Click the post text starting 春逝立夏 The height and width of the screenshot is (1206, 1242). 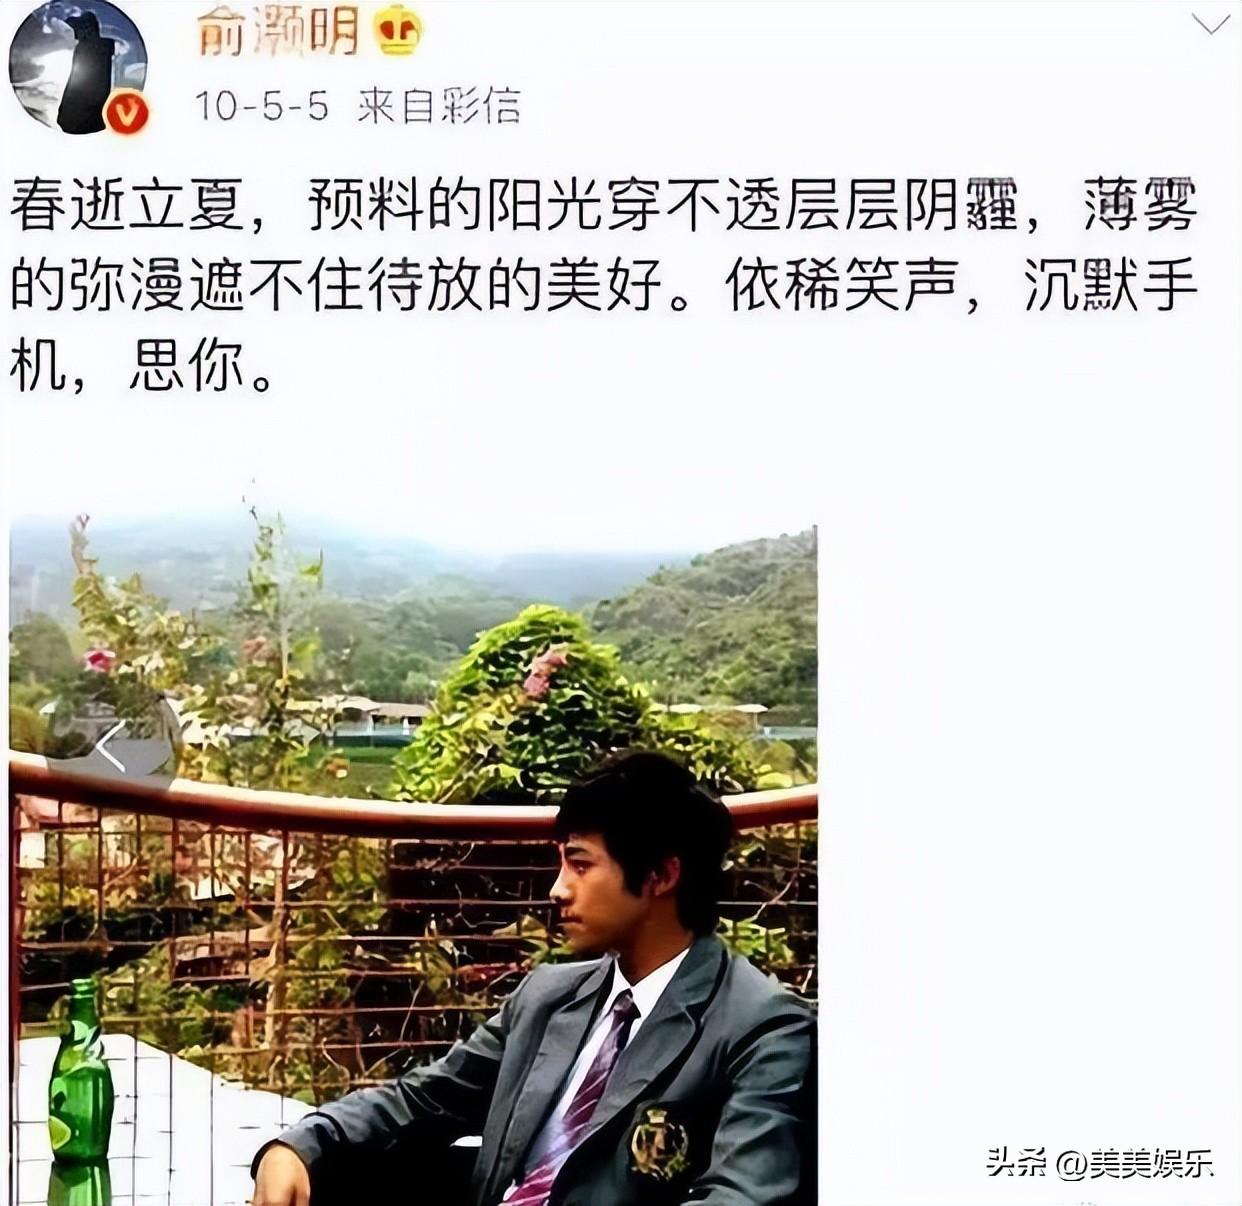(604, 285)
